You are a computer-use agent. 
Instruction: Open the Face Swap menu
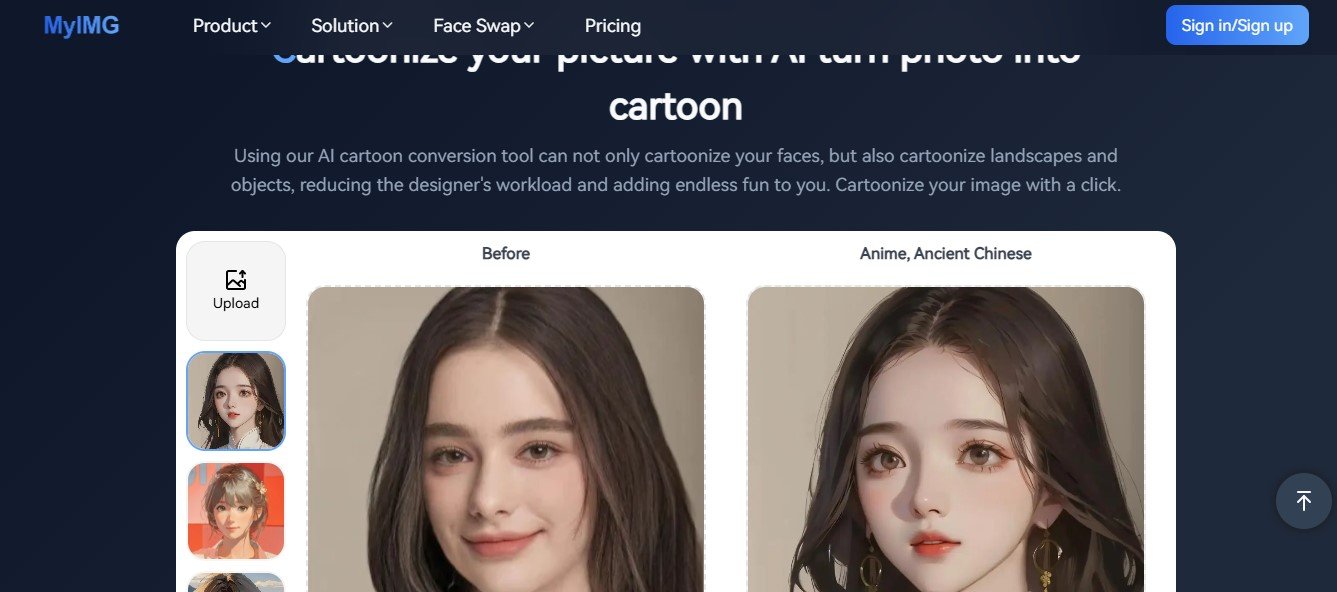point(484,26)
